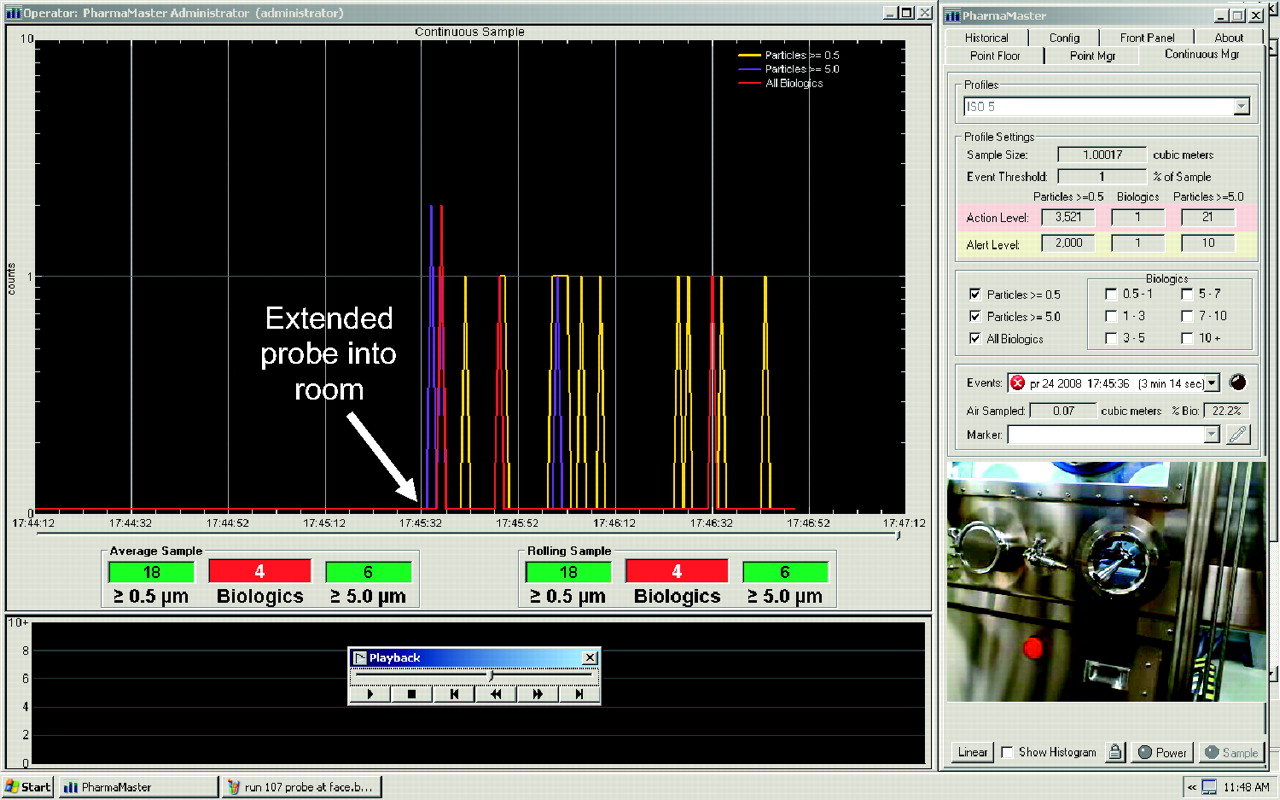Click the pencil marker edit icon
1280x800 pixels.
1238,434
